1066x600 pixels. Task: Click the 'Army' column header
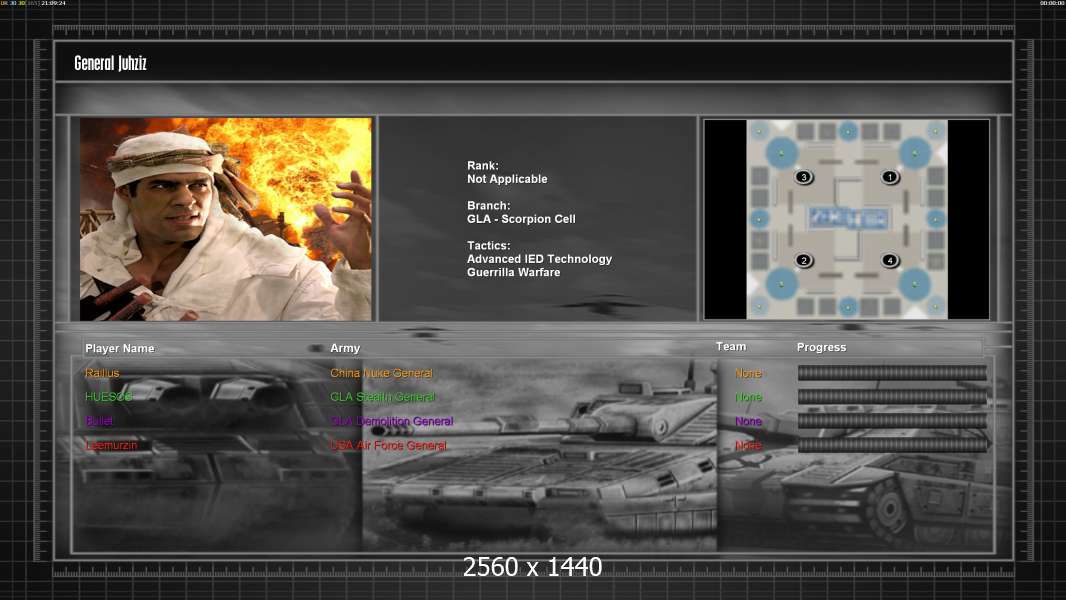click(345, 348)
